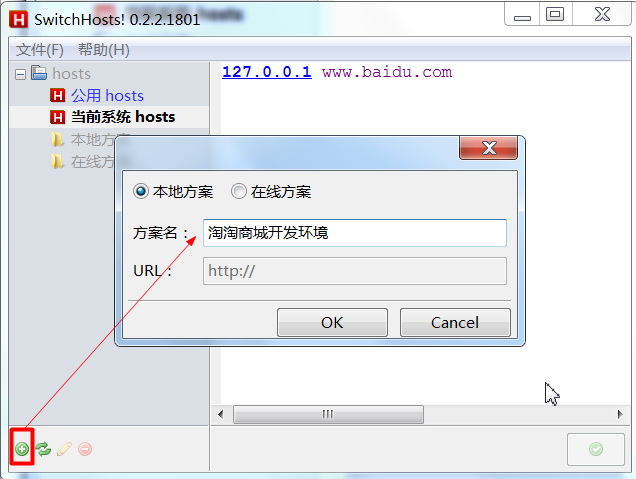Open the 帮助(H) menu
636x479 pixels.
tap(103, 50)
